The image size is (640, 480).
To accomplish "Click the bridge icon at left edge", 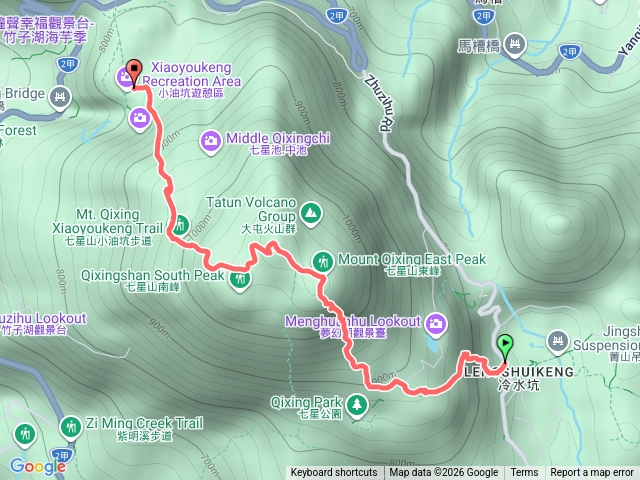I will (x=60, y=98).
